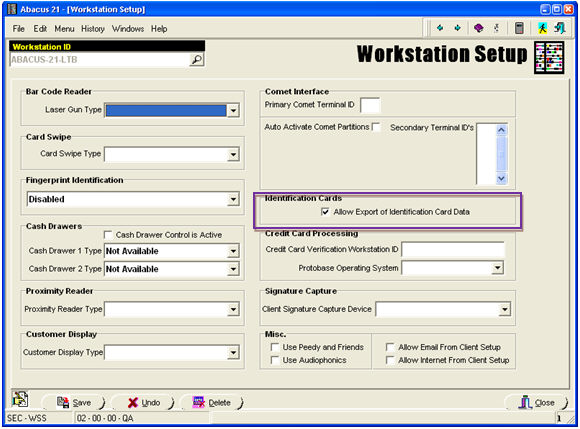Expand the Laser Gun Type dropdown
Viewport: 580px width, 429px height.
(x=233, y=110)
